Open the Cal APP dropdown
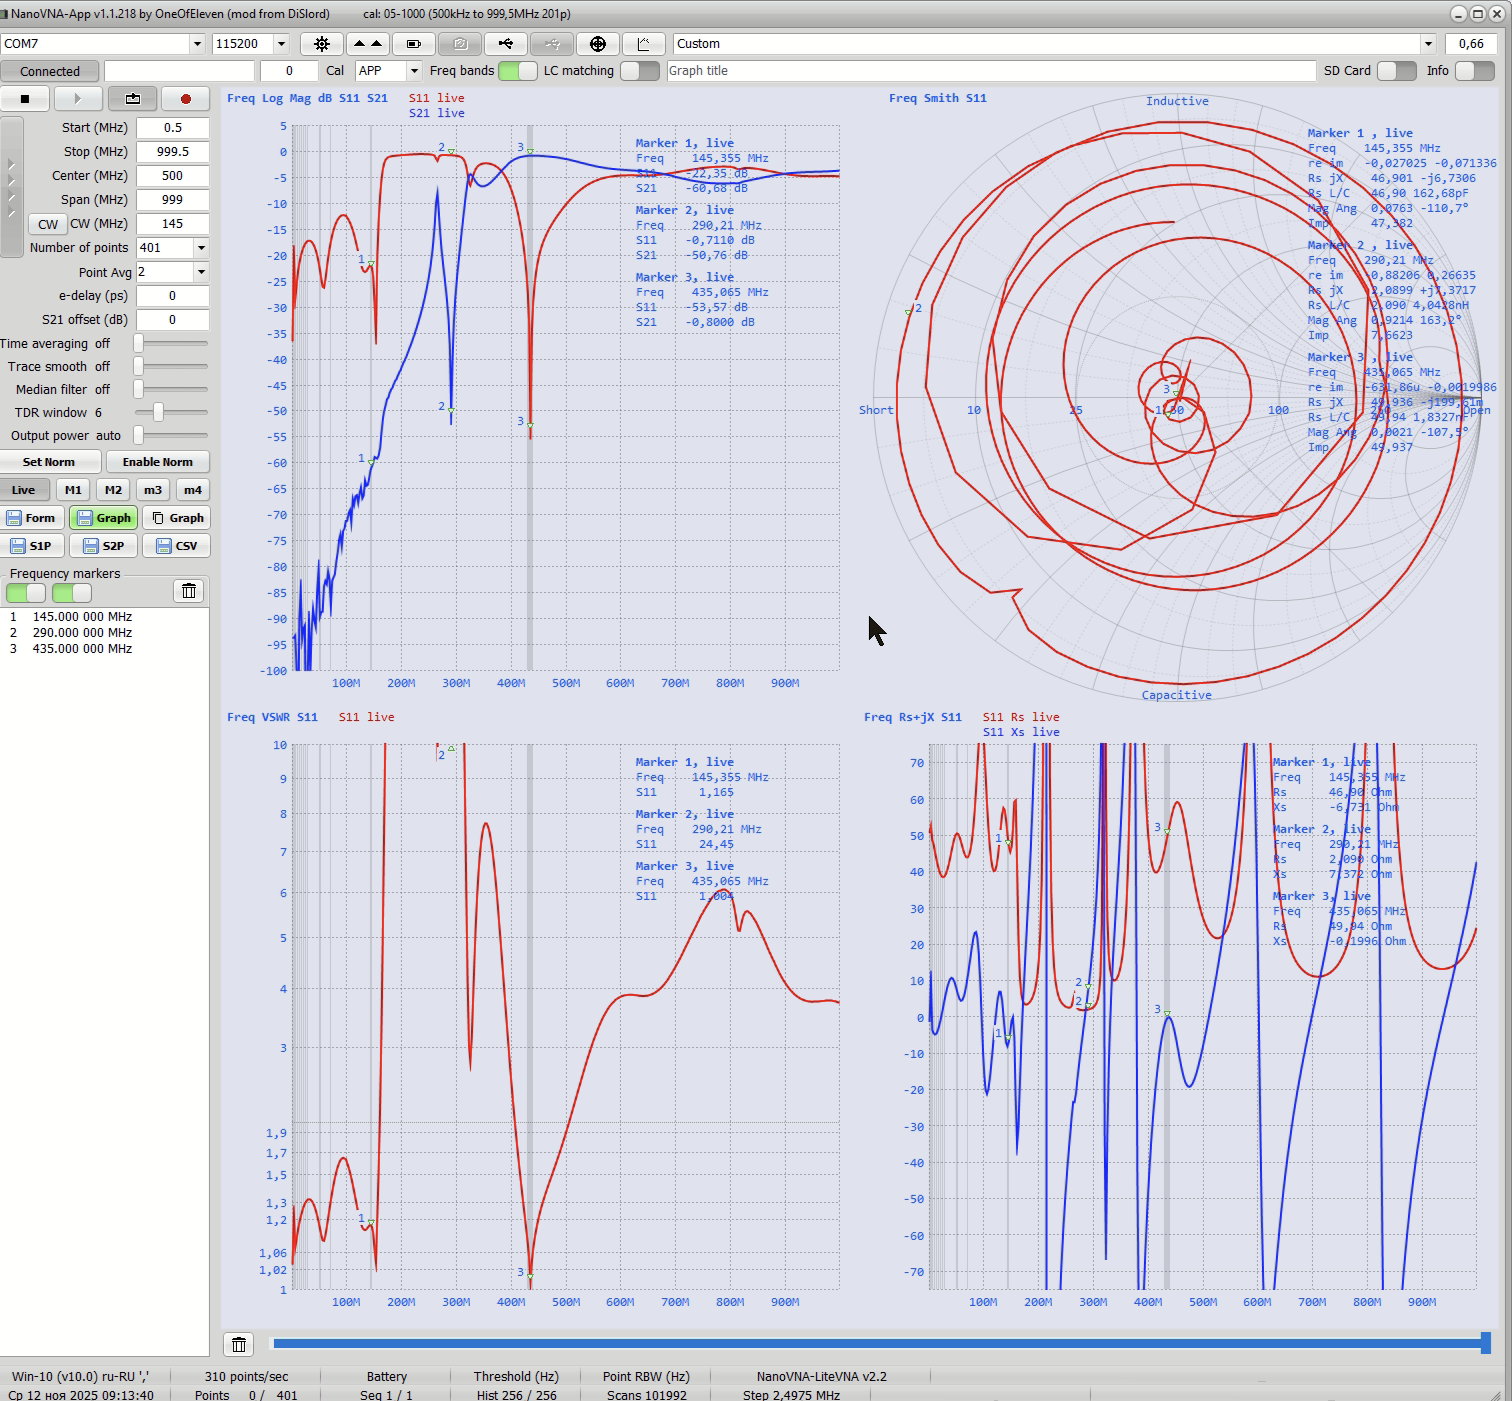The image size is (1512, 1401). (x=414, y=71)
